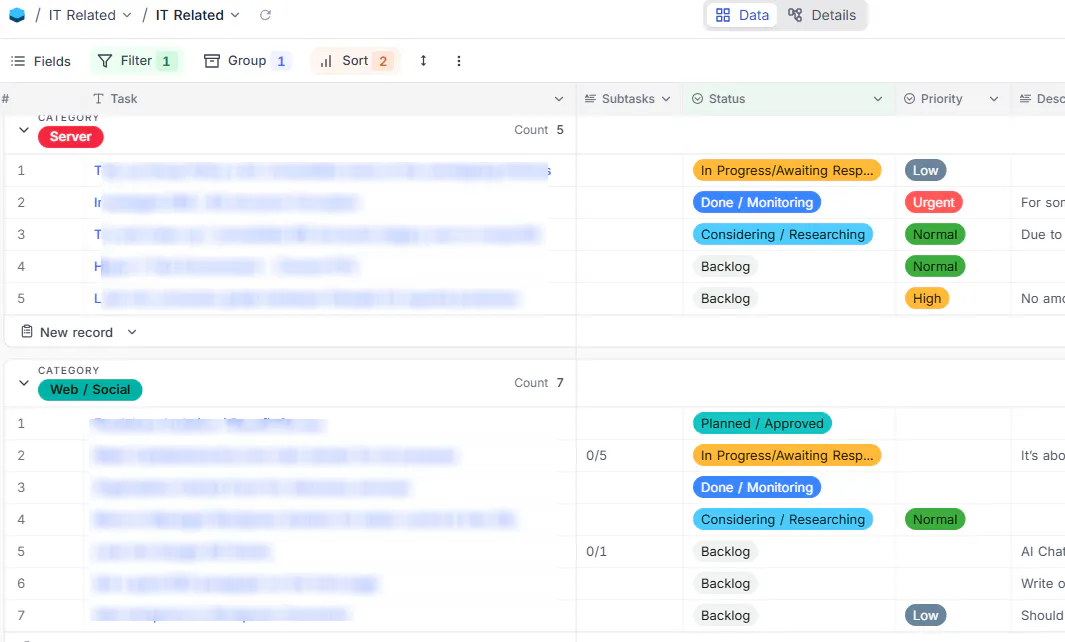Click the red Server category tag
Screen dimensions: 1065x642
click(71, 137)
